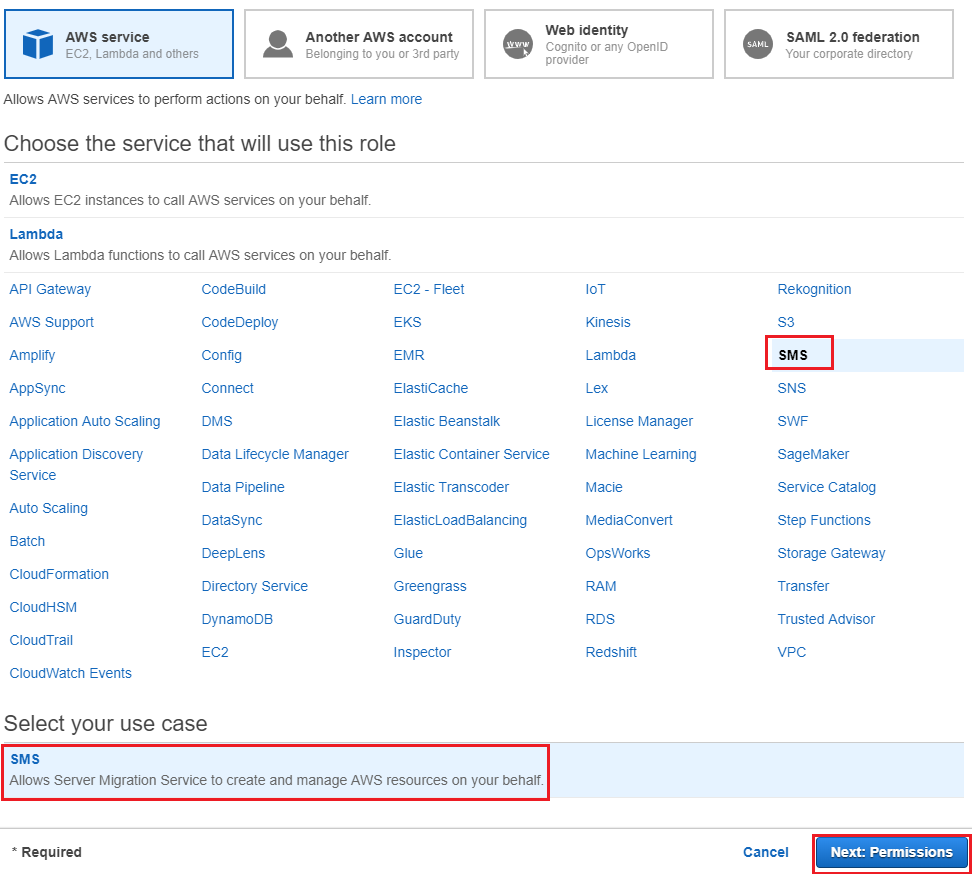Cancel the role creation
The width and height of the screenshot is (972, 874).
pyautogui.click(x=766, y=852)
